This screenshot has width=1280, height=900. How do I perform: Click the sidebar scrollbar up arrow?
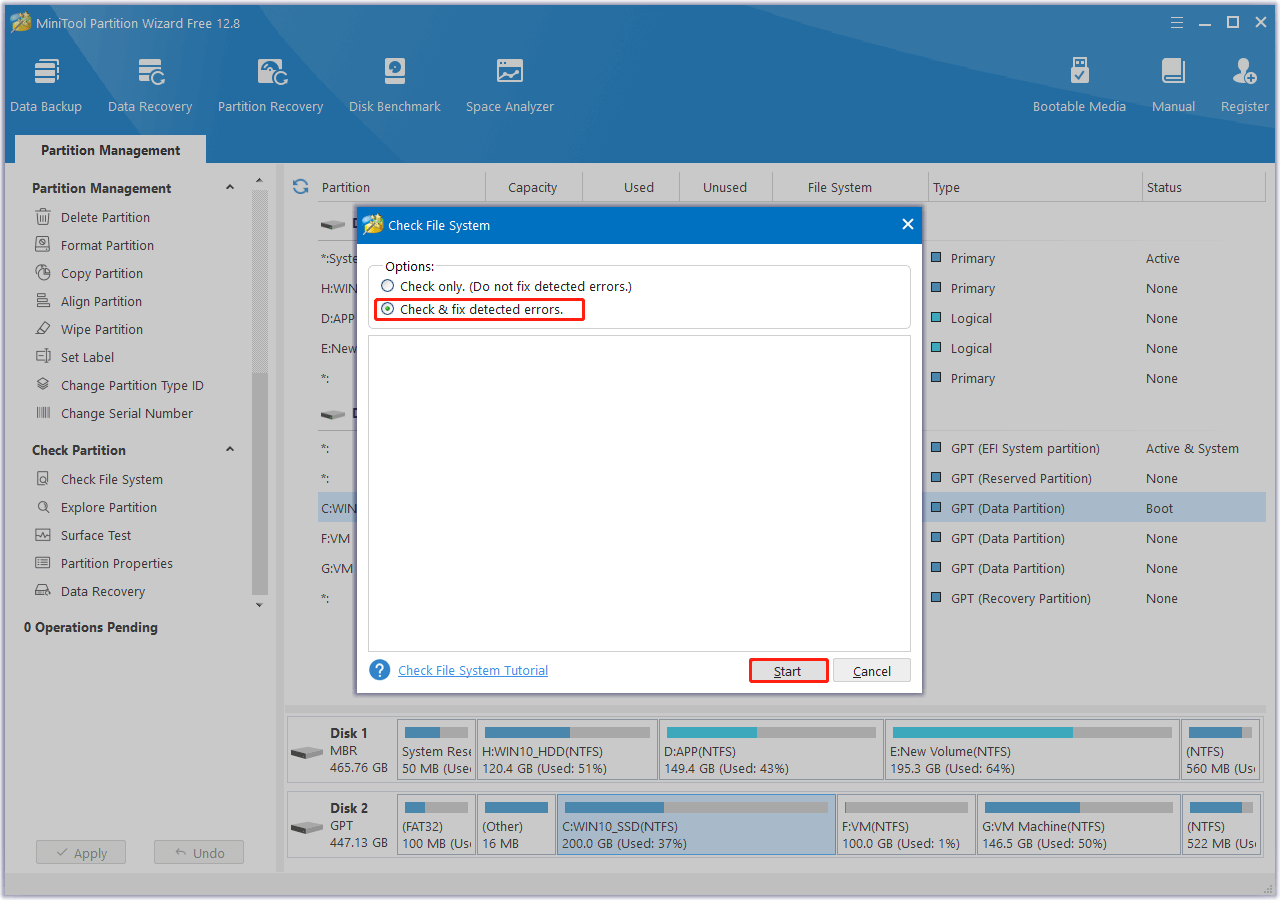pyautogui.click(x=260, y=181)
